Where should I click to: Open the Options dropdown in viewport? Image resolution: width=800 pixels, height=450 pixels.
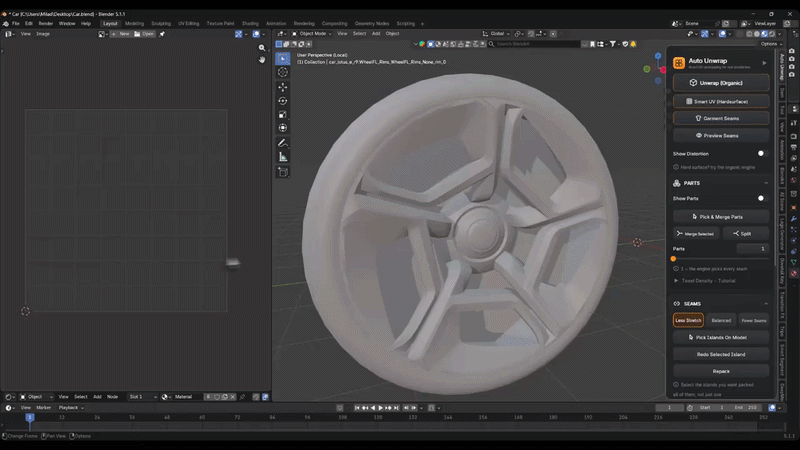pos(771,44)
